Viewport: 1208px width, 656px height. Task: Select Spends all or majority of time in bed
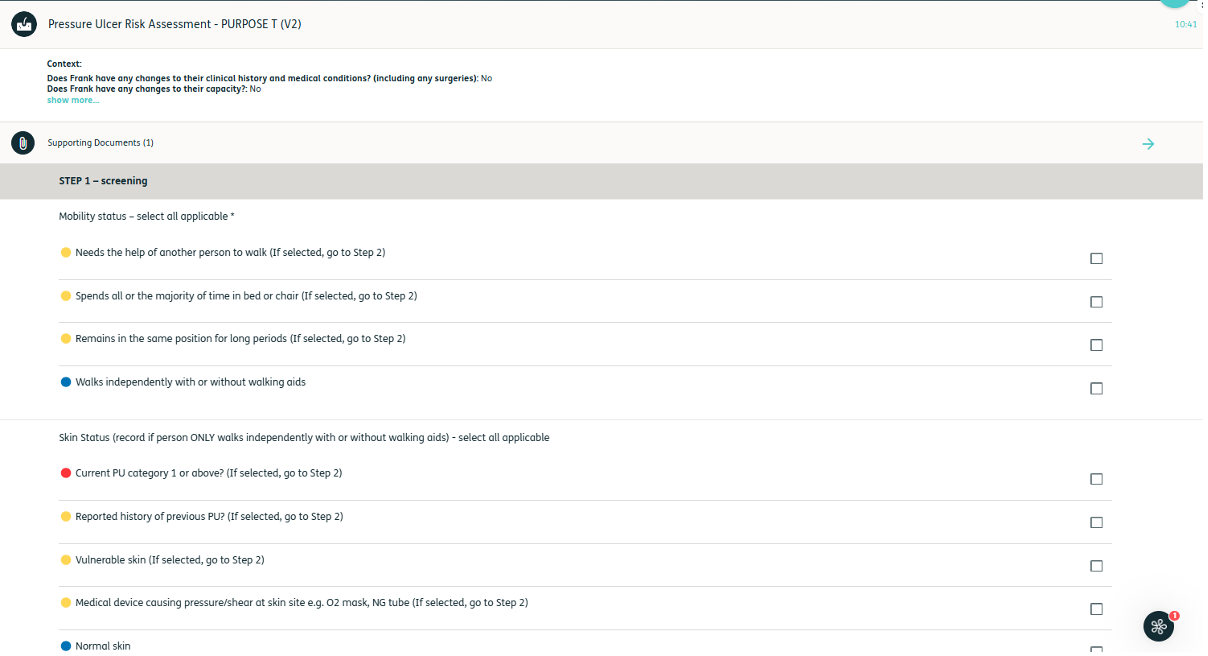click(1096, 301)
